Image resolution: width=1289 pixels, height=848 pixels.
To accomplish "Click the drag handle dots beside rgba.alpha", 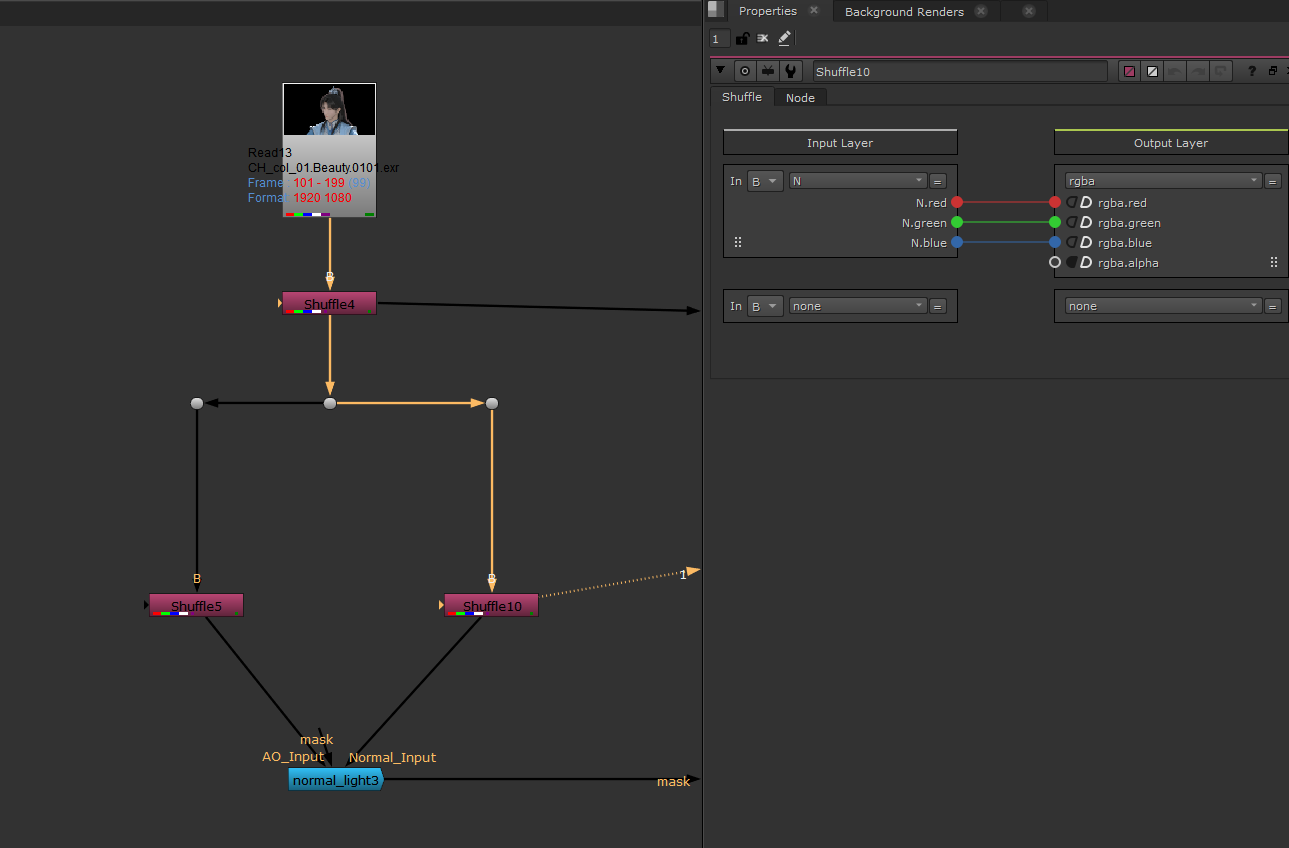I will point(1274,262).
